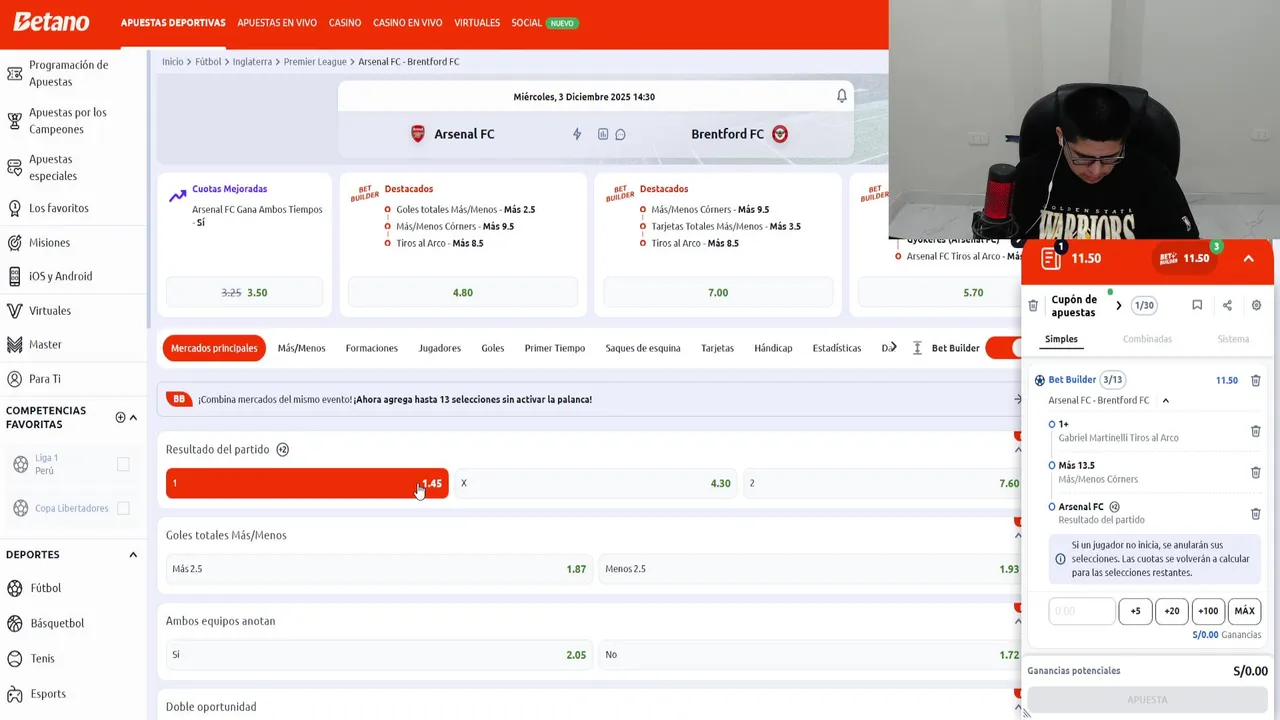
Task: Open the lightning live tracker icon
Action: click(x=577, y=134)
